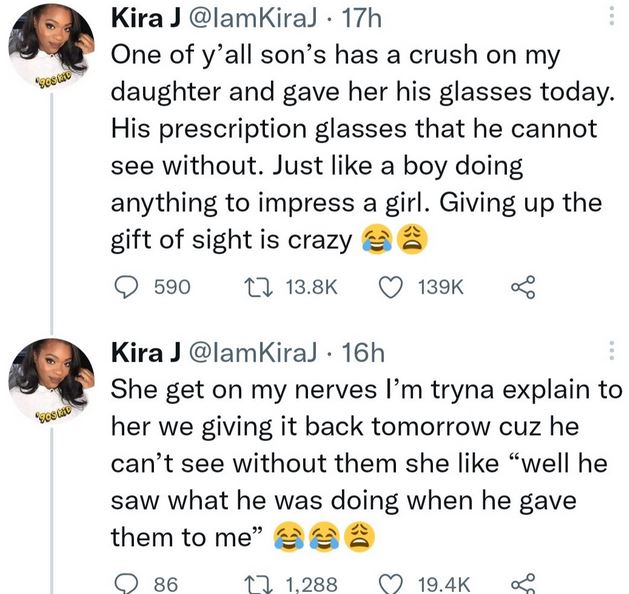Like the first tweet with 139K likes
The width and height of the screenshot is (629, 594).
(390, 287)
